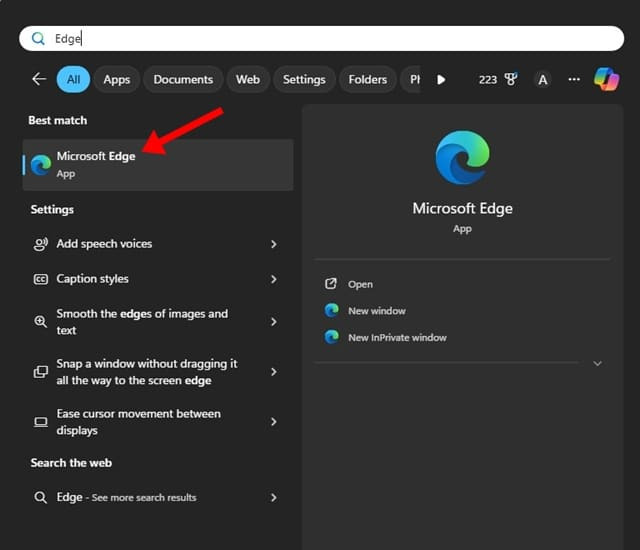Expand the Add speech voices chevron

pos(274,244)
